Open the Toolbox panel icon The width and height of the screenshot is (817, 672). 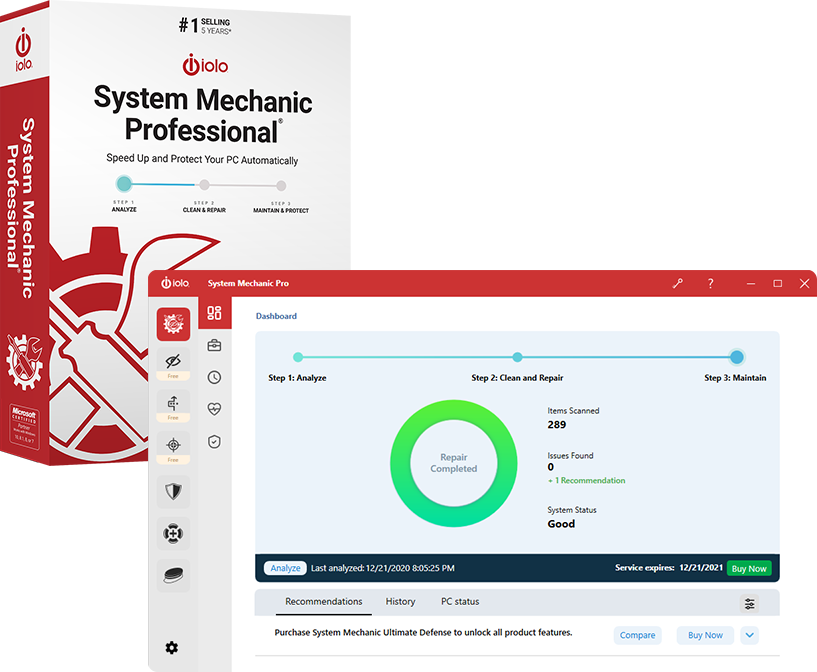coord(214,344)
